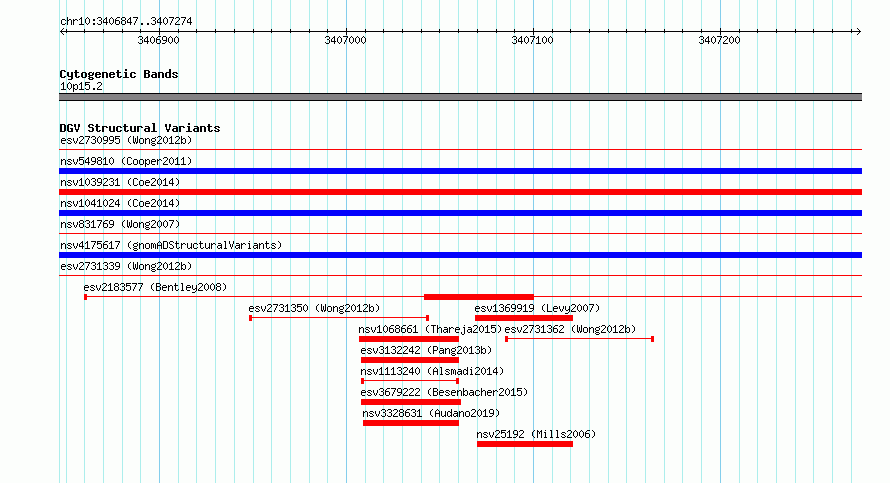890x483 pixels.
Task: Click the thick red segment of esv2183577
Action: (x=478, y=297)
